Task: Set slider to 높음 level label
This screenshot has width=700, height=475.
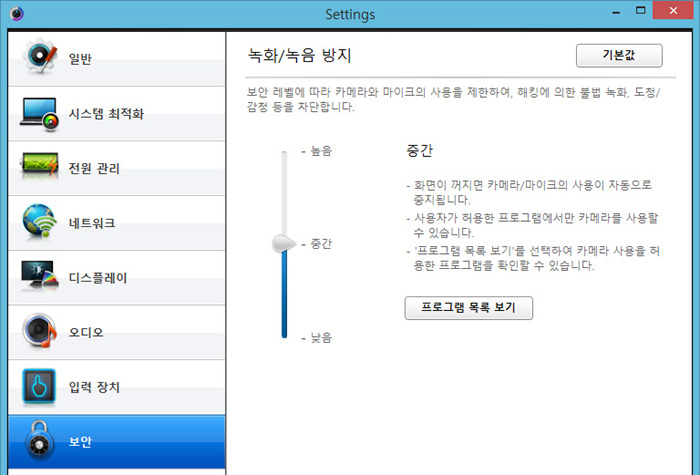Action: [321, 151]
